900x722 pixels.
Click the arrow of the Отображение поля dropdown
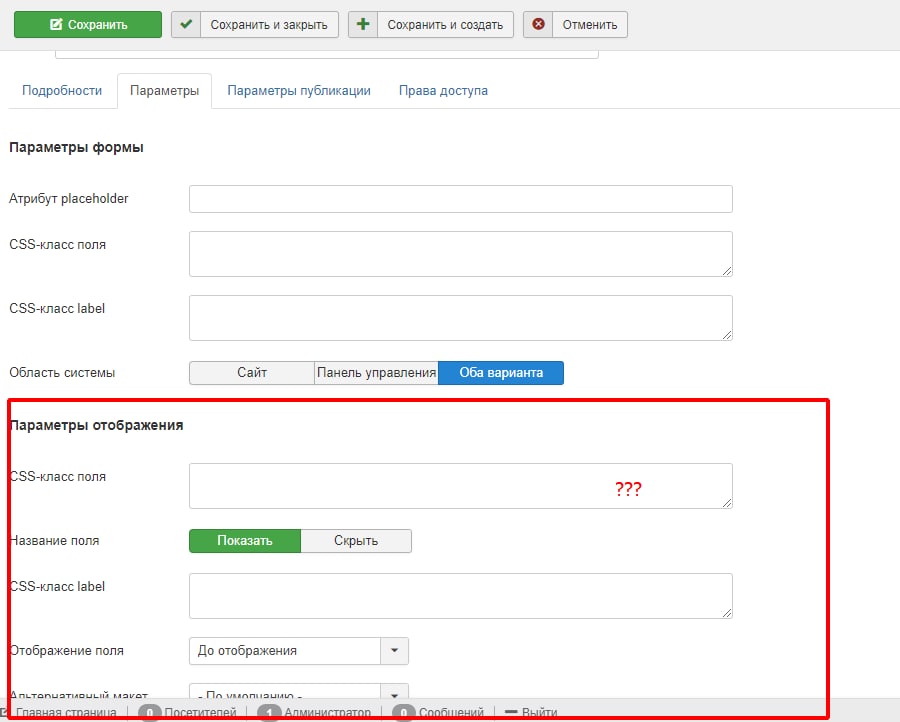coord(394,651)
